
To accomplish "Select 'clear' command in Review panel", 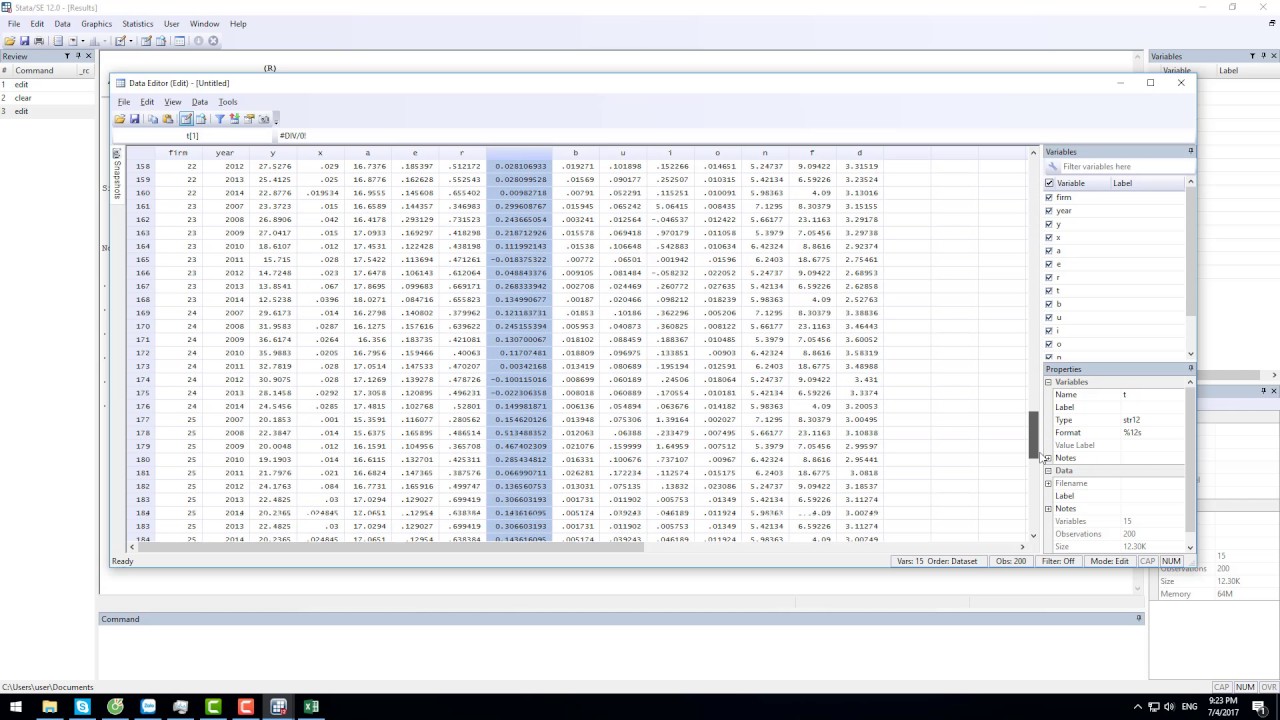I will [23, 98].
